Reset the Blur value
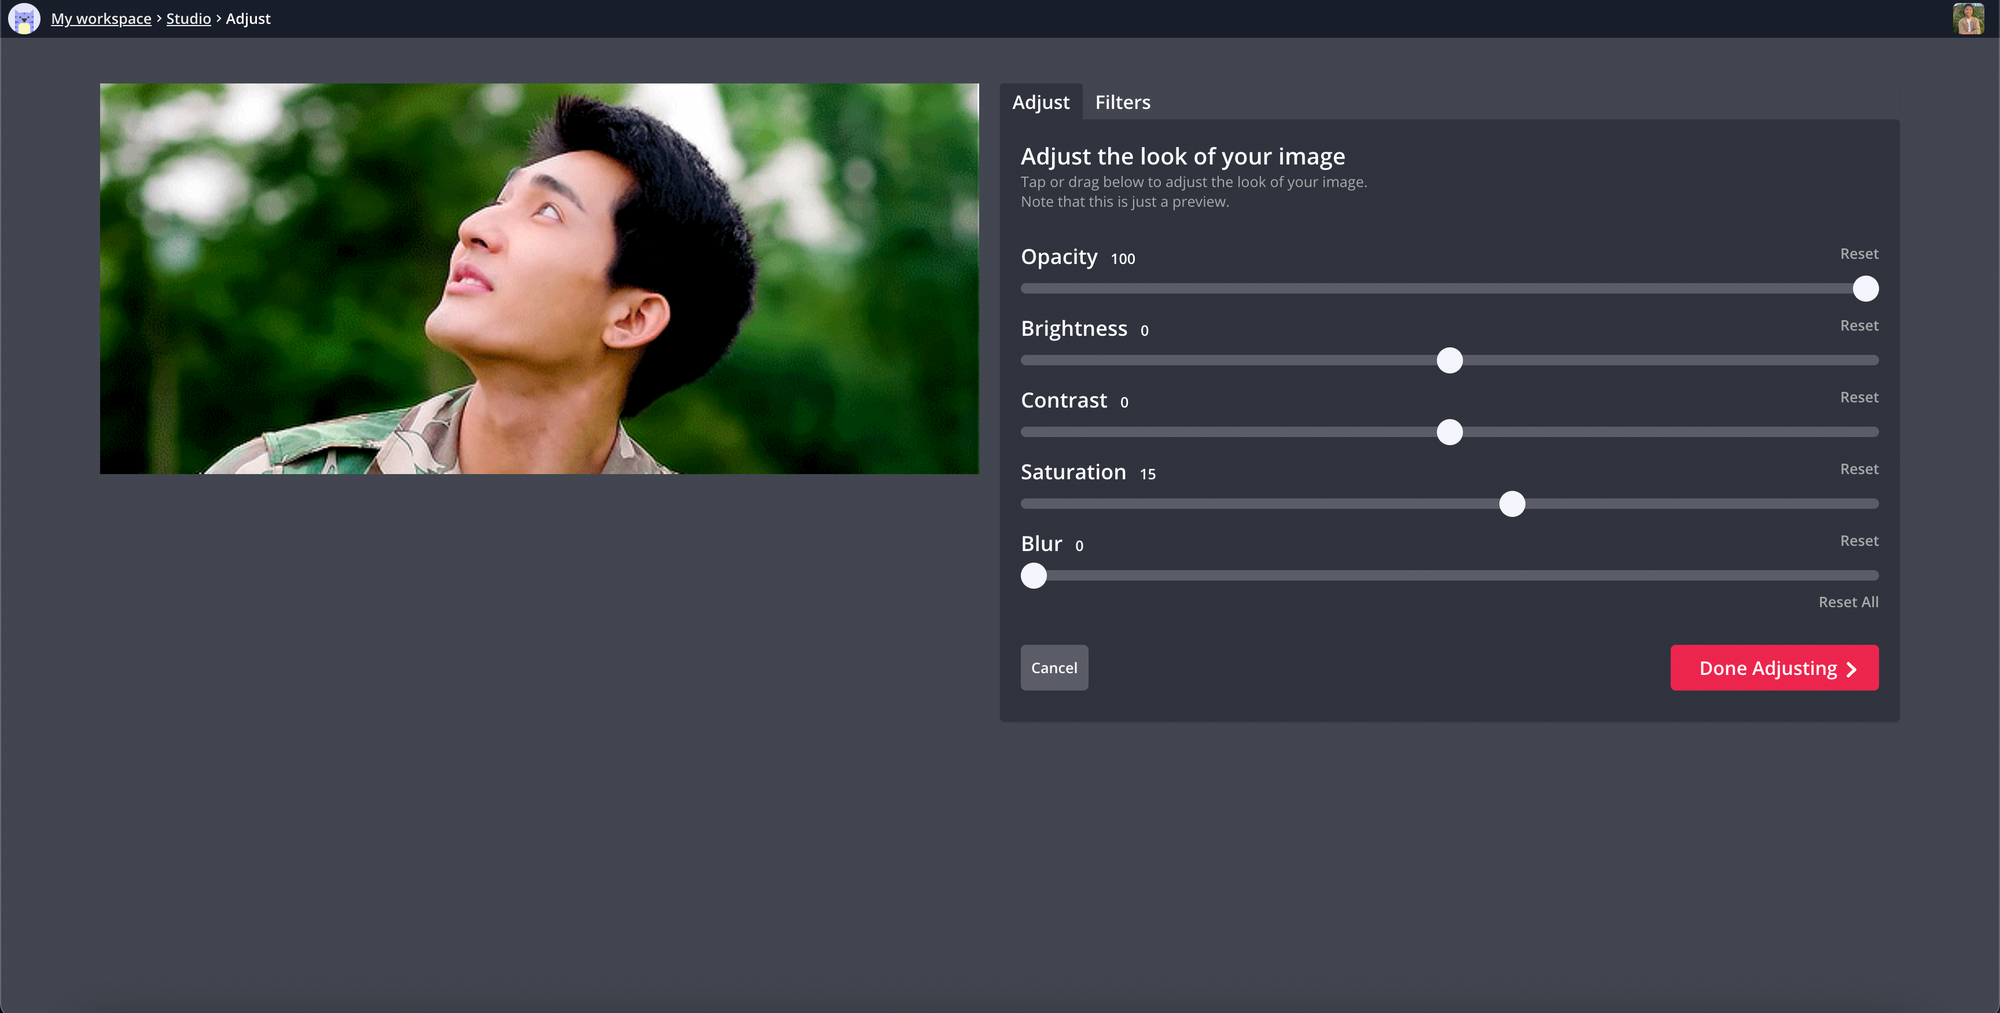Viewport: 2000px width, 1013px height. (x=1858, y=541)
